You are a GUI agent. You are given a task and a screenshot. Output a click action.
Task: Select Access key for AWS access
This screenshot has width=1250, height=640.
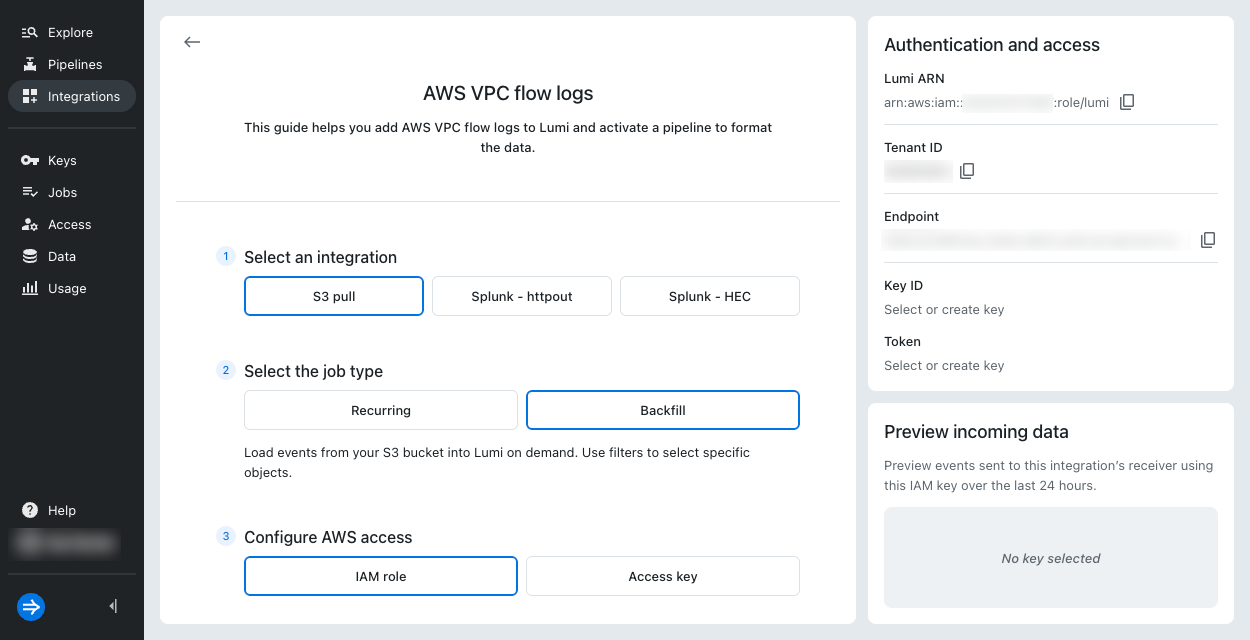pyautogui.click(x=663, y=576)
